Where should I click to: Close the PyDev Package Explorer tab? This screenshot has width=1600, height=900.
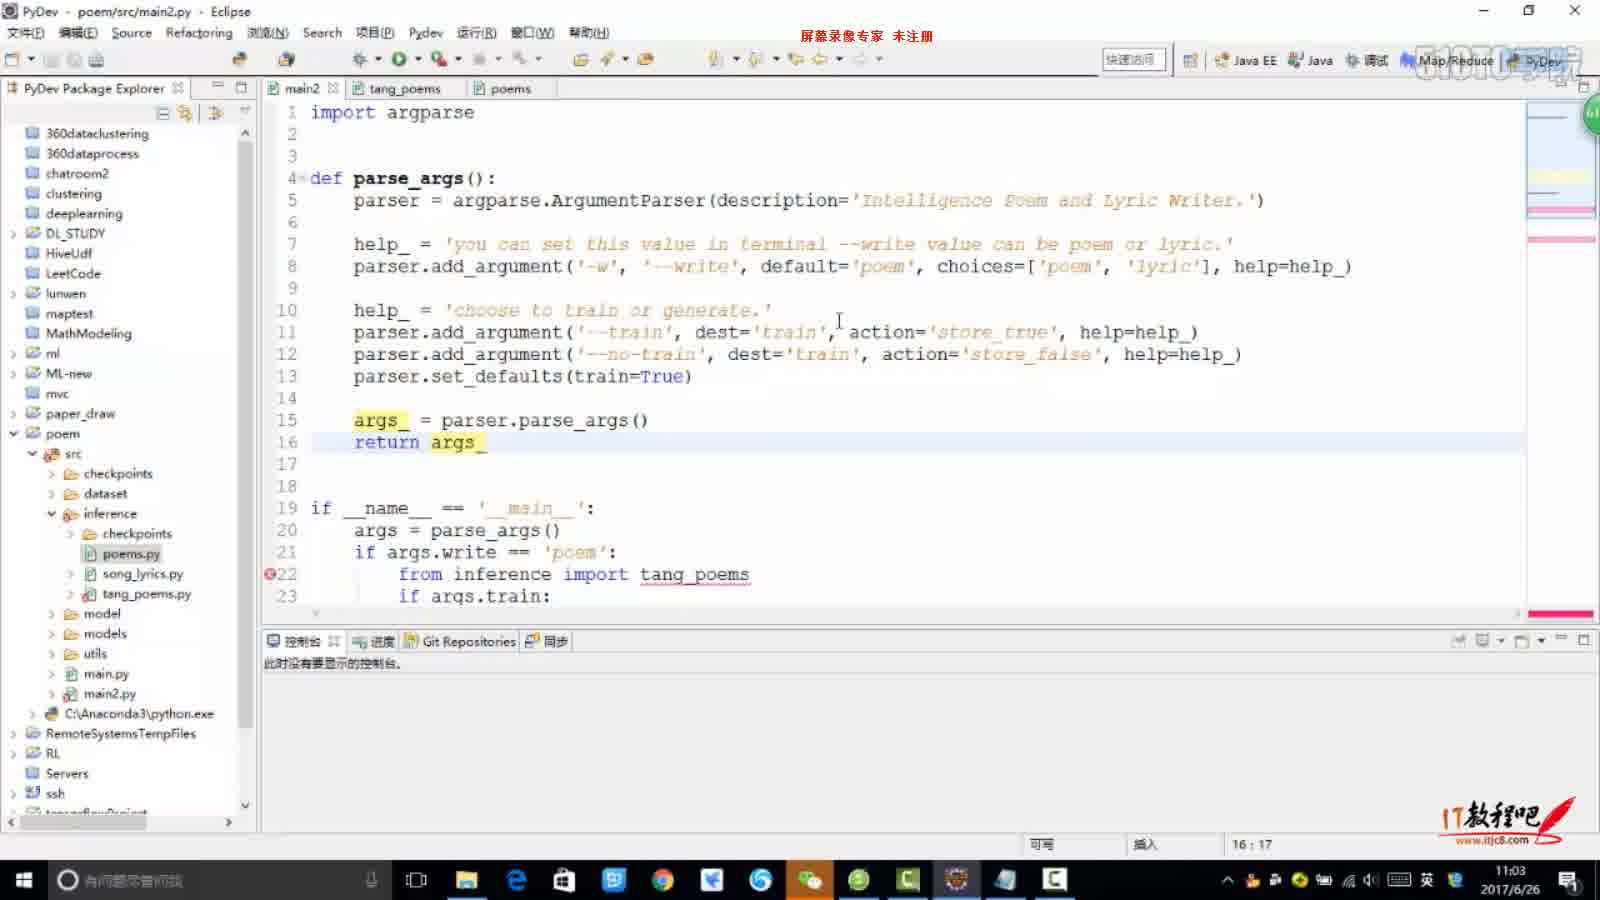178,88
